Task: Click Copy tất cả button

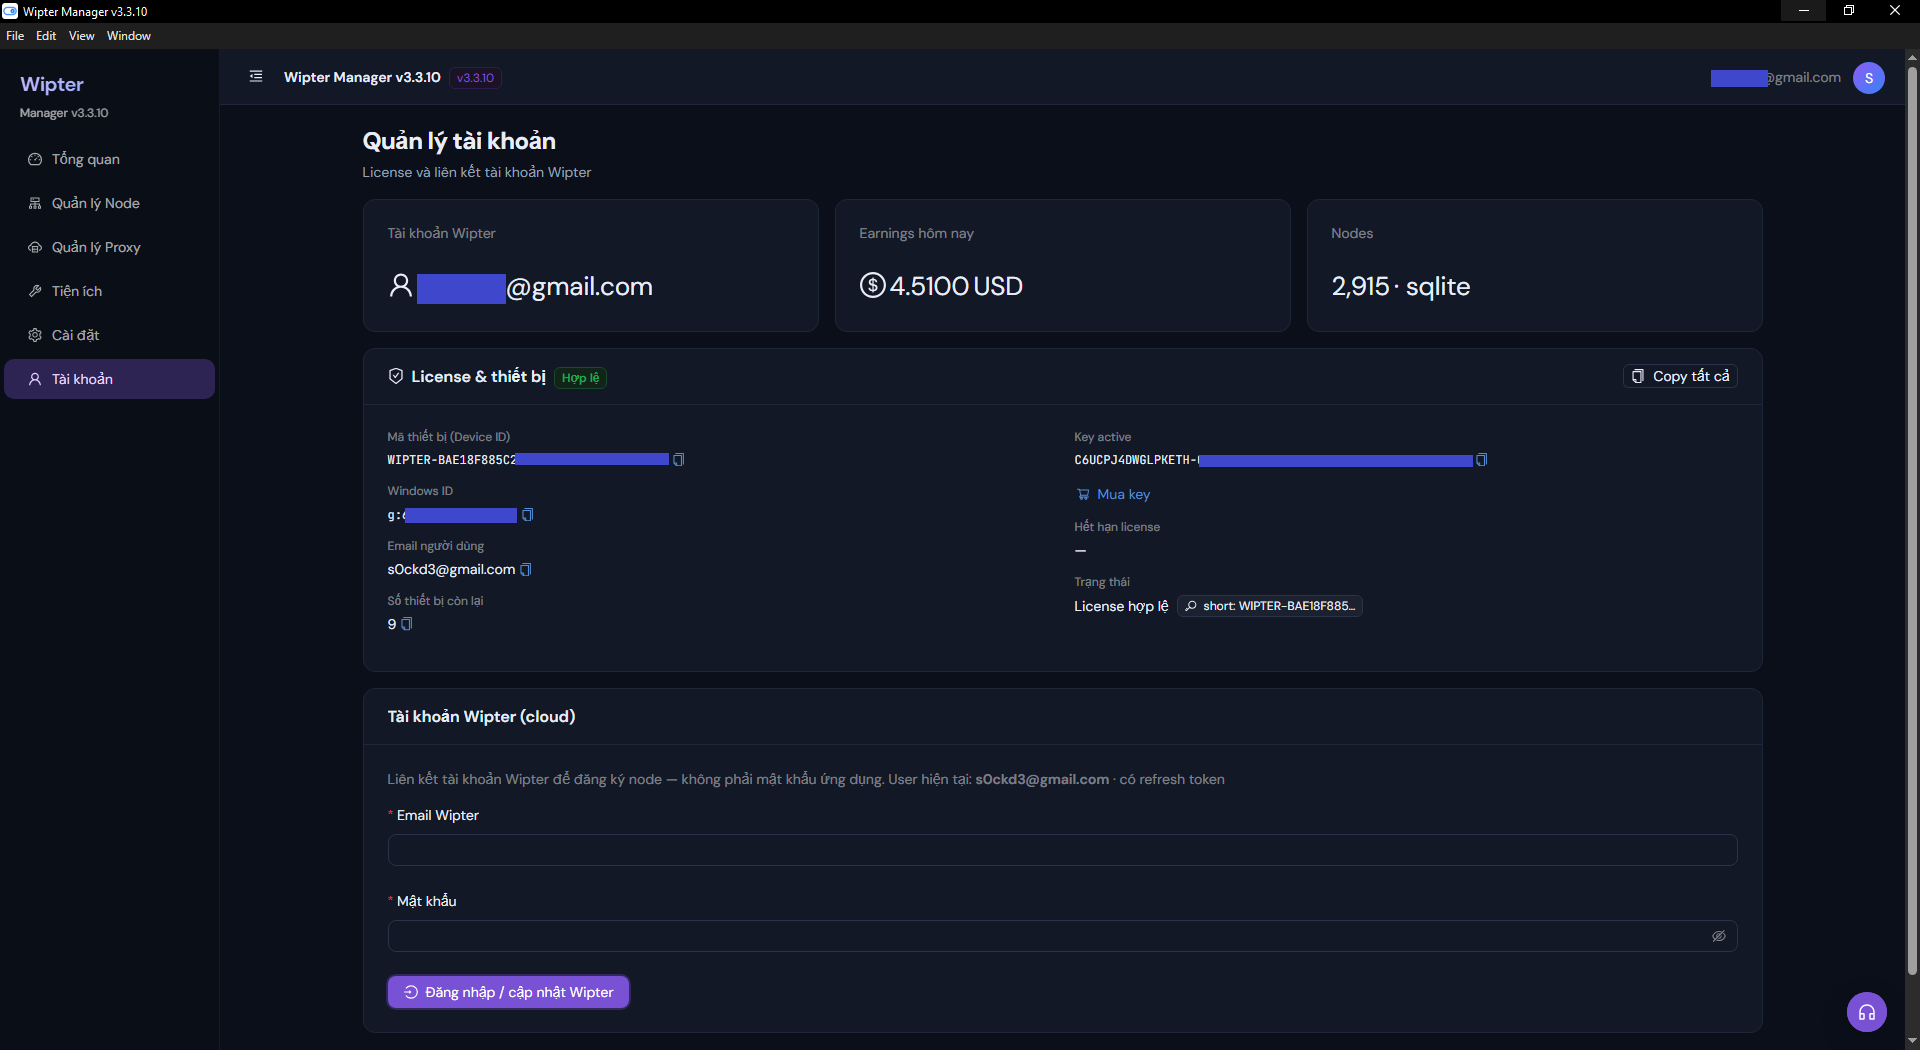Action: 1680,376
